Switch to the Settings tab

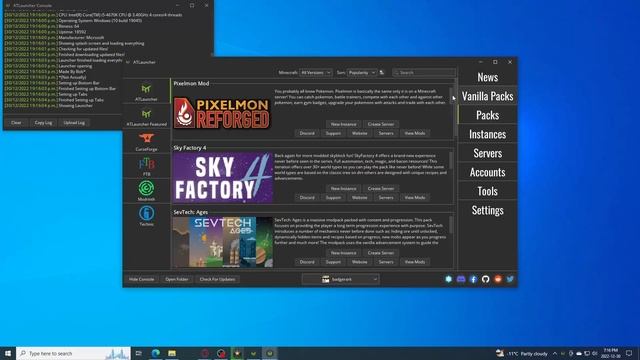(487, 210)
